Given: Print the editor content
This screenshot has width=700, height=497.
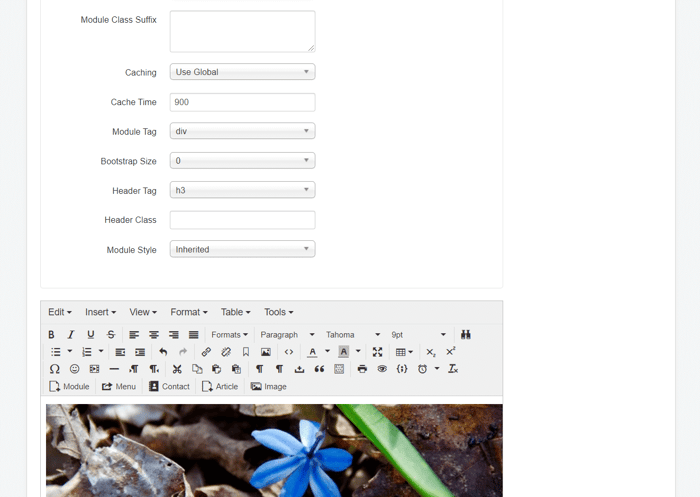Looking at the screenshot, I should 362,369.
